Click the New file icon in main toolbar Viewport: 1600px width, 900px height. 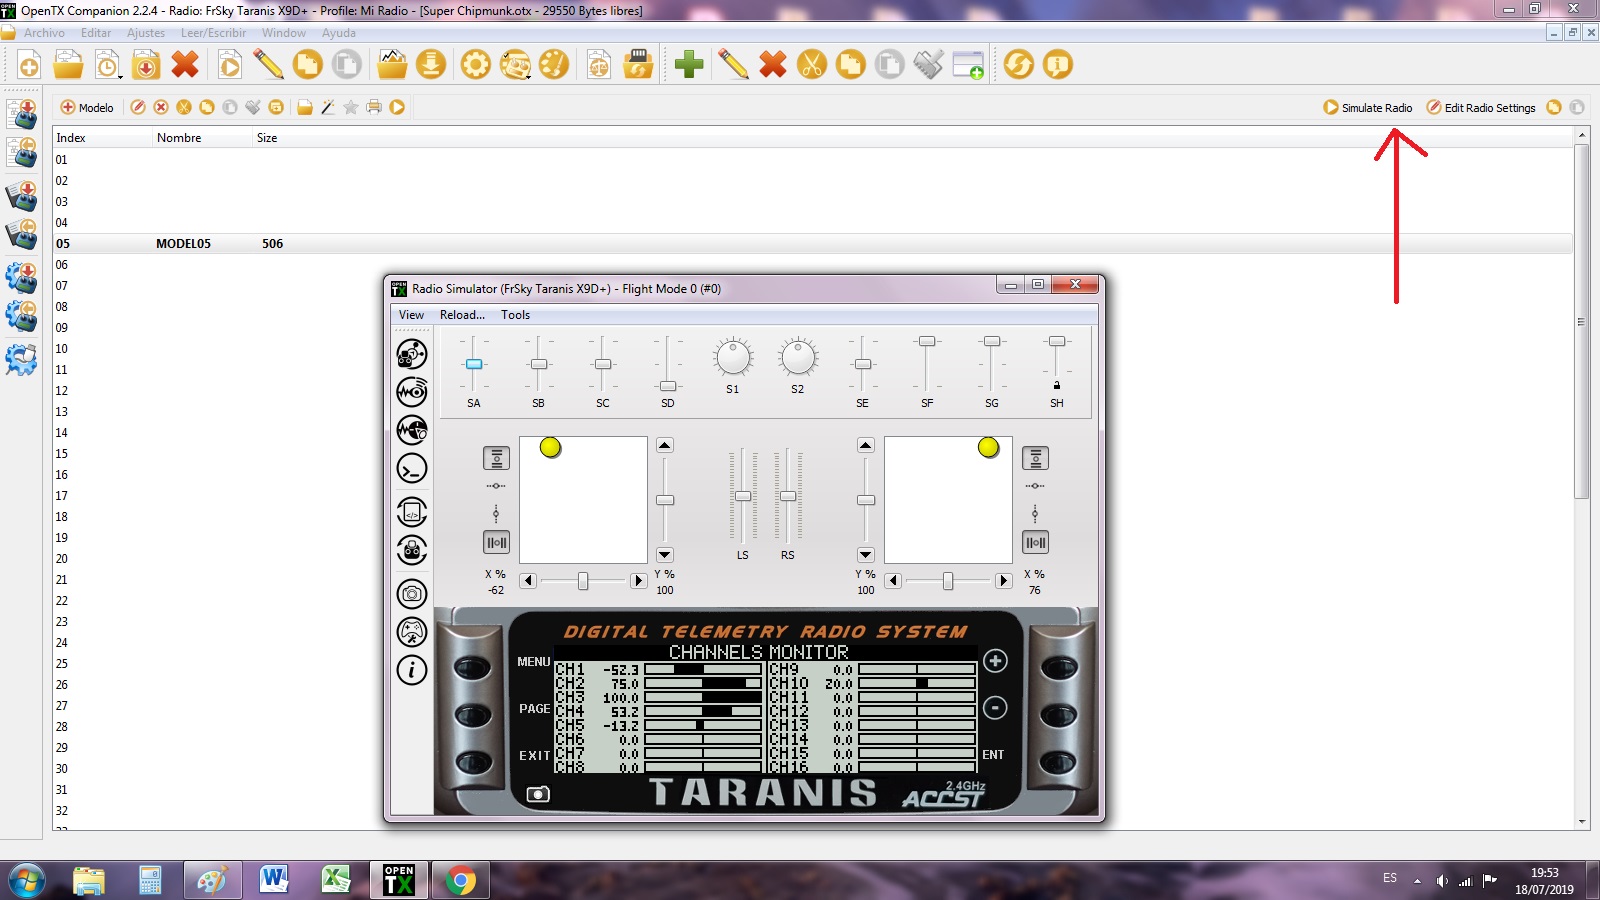tap(29, 66)
